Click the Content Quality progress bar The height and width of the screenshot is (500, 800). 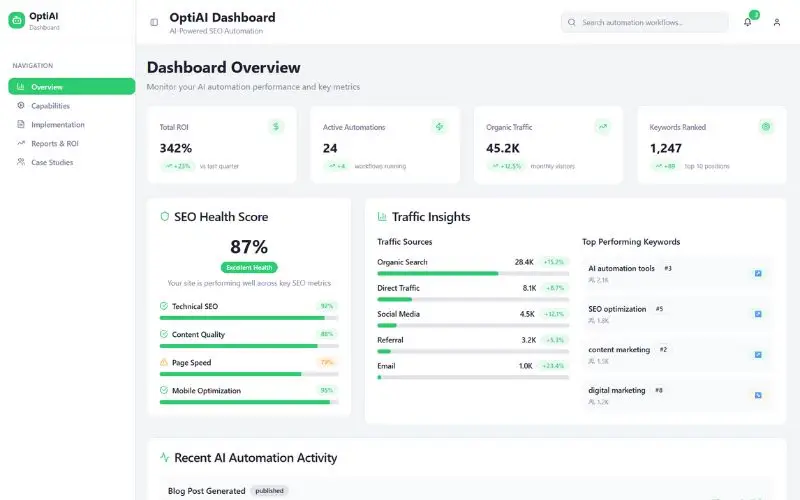tap(248, 346)
